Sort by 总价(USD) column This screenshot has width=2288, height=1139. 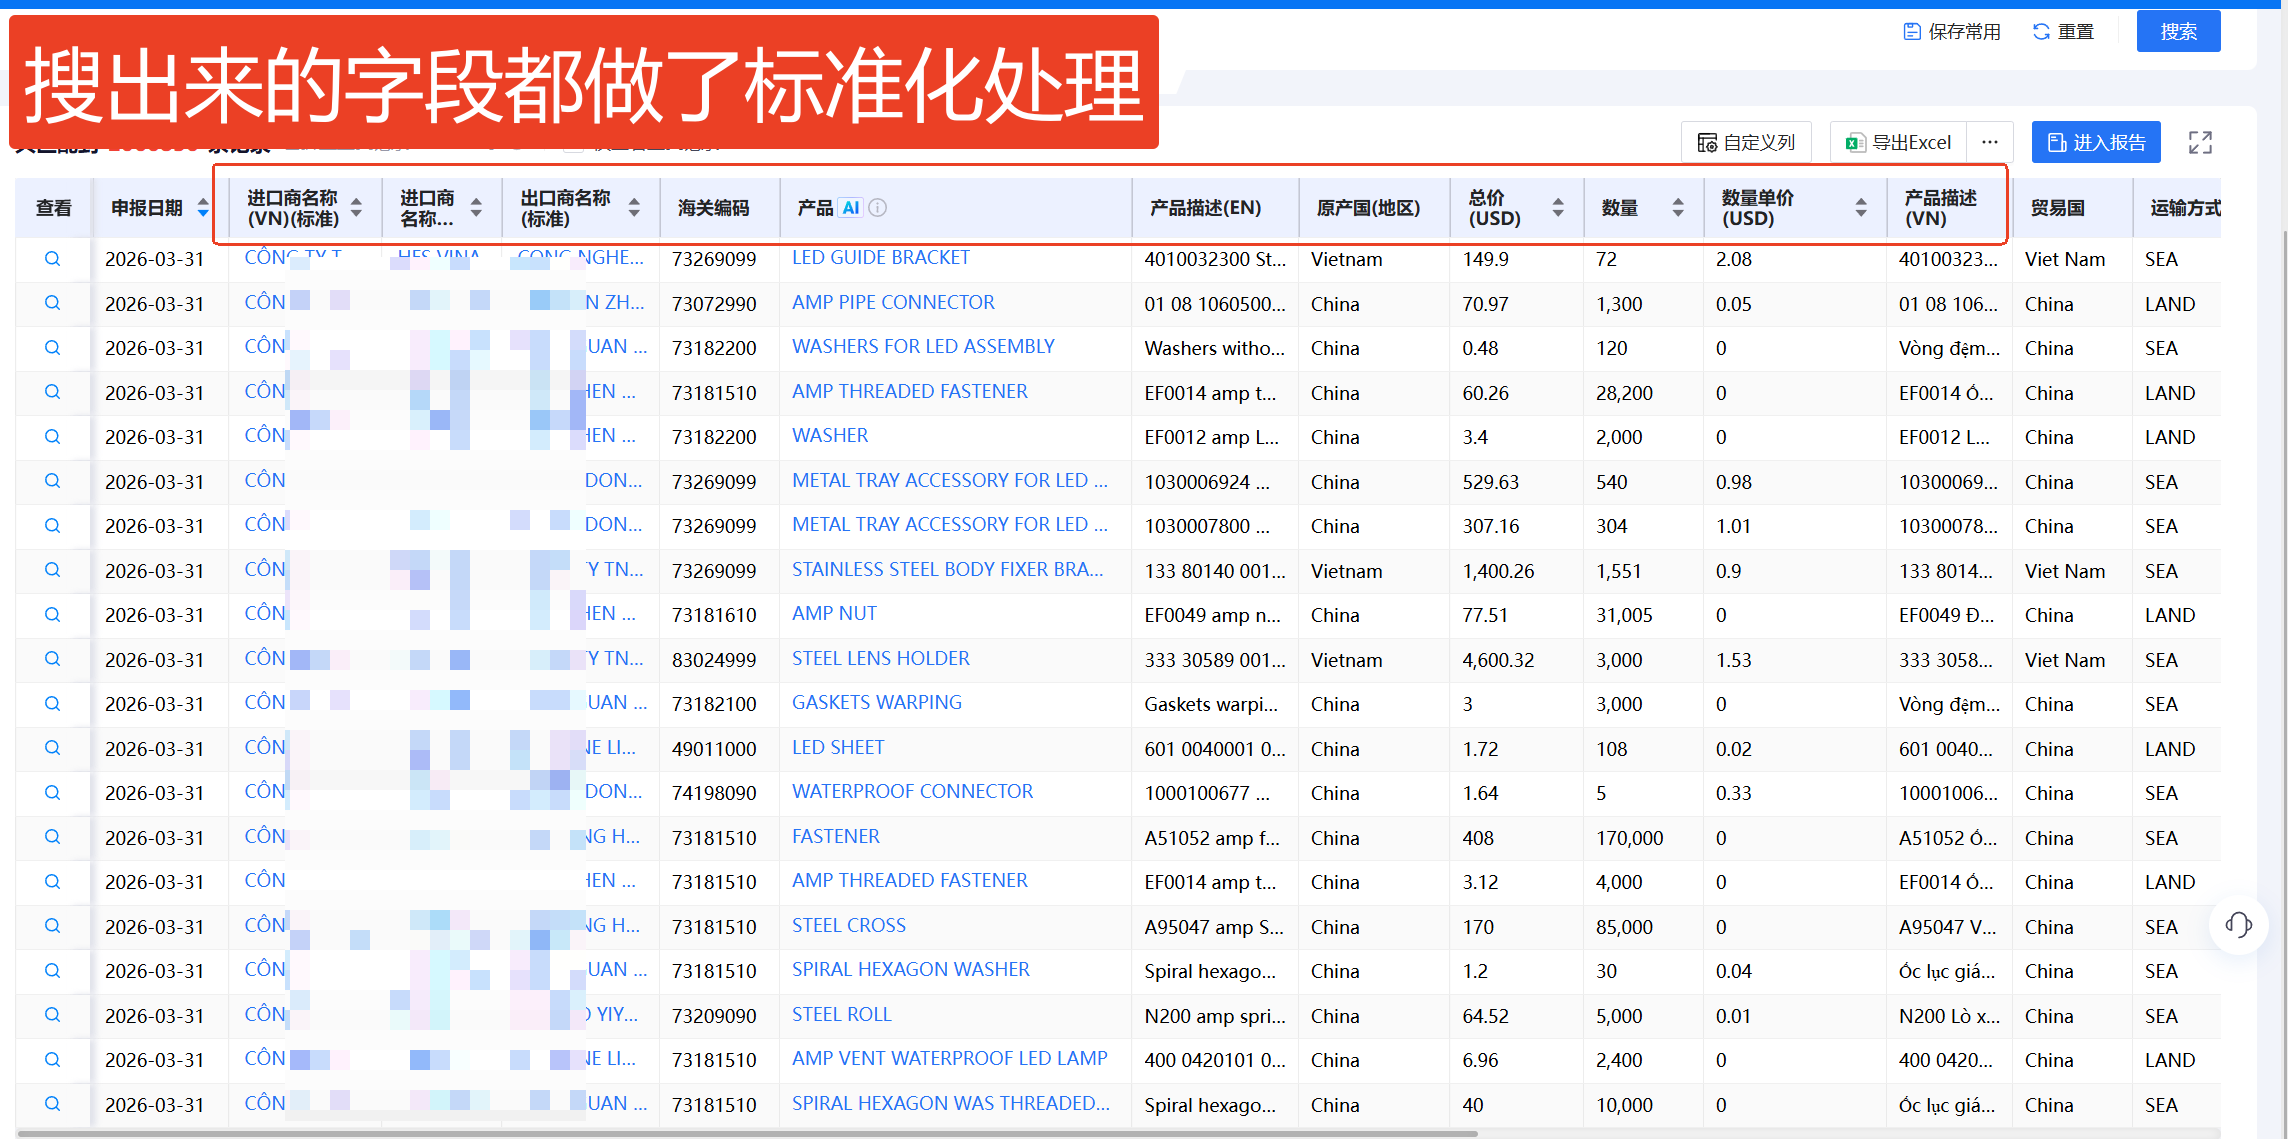click(1557, 208)
